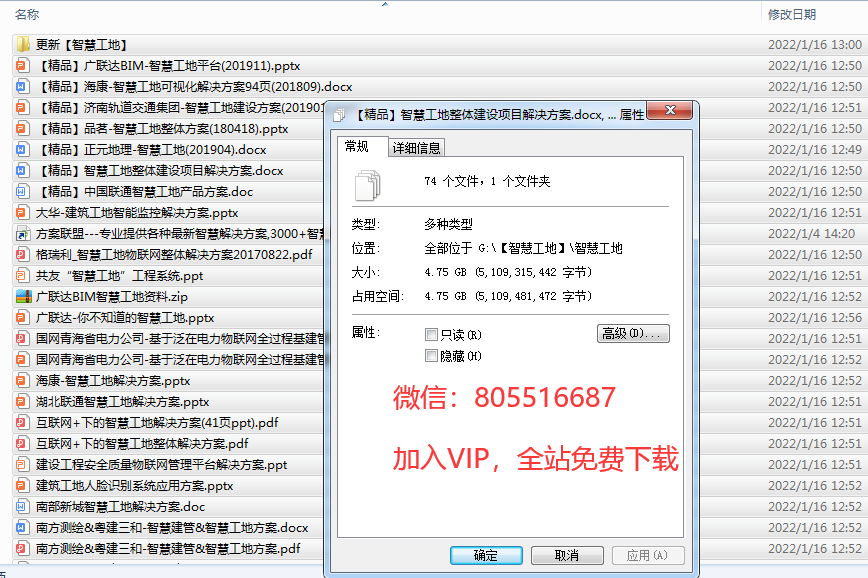Viewport: 868px width, 578px height.
Task: Select the 更新【智慧工地】 folder name
Action: [83, 44]
